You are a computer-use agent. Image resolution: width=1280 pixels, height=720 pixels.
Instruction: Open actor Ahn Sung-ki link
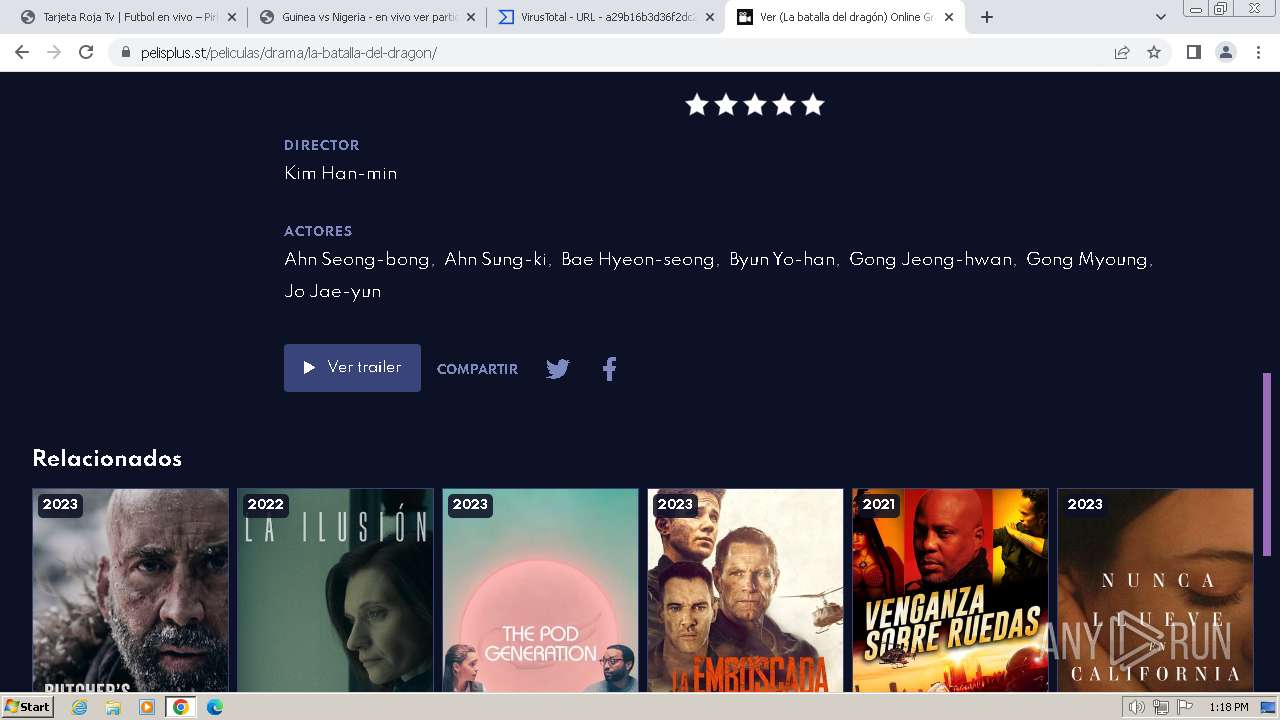(x=496, y=259)
